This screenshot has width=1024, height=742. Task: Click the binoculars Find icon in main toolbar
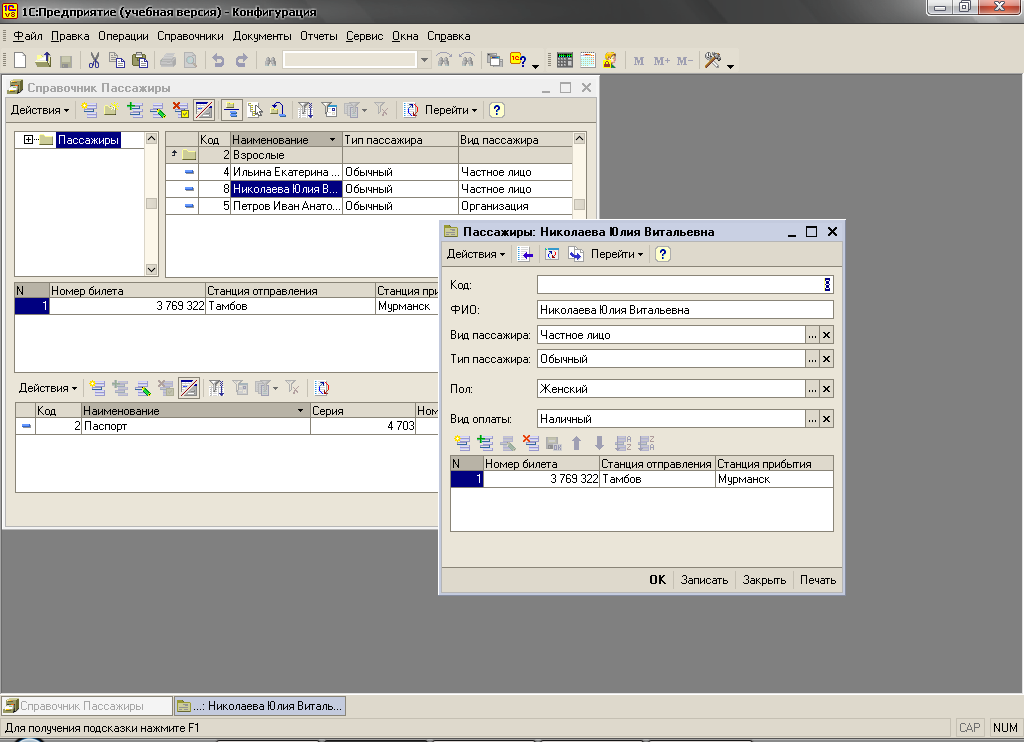270,61
